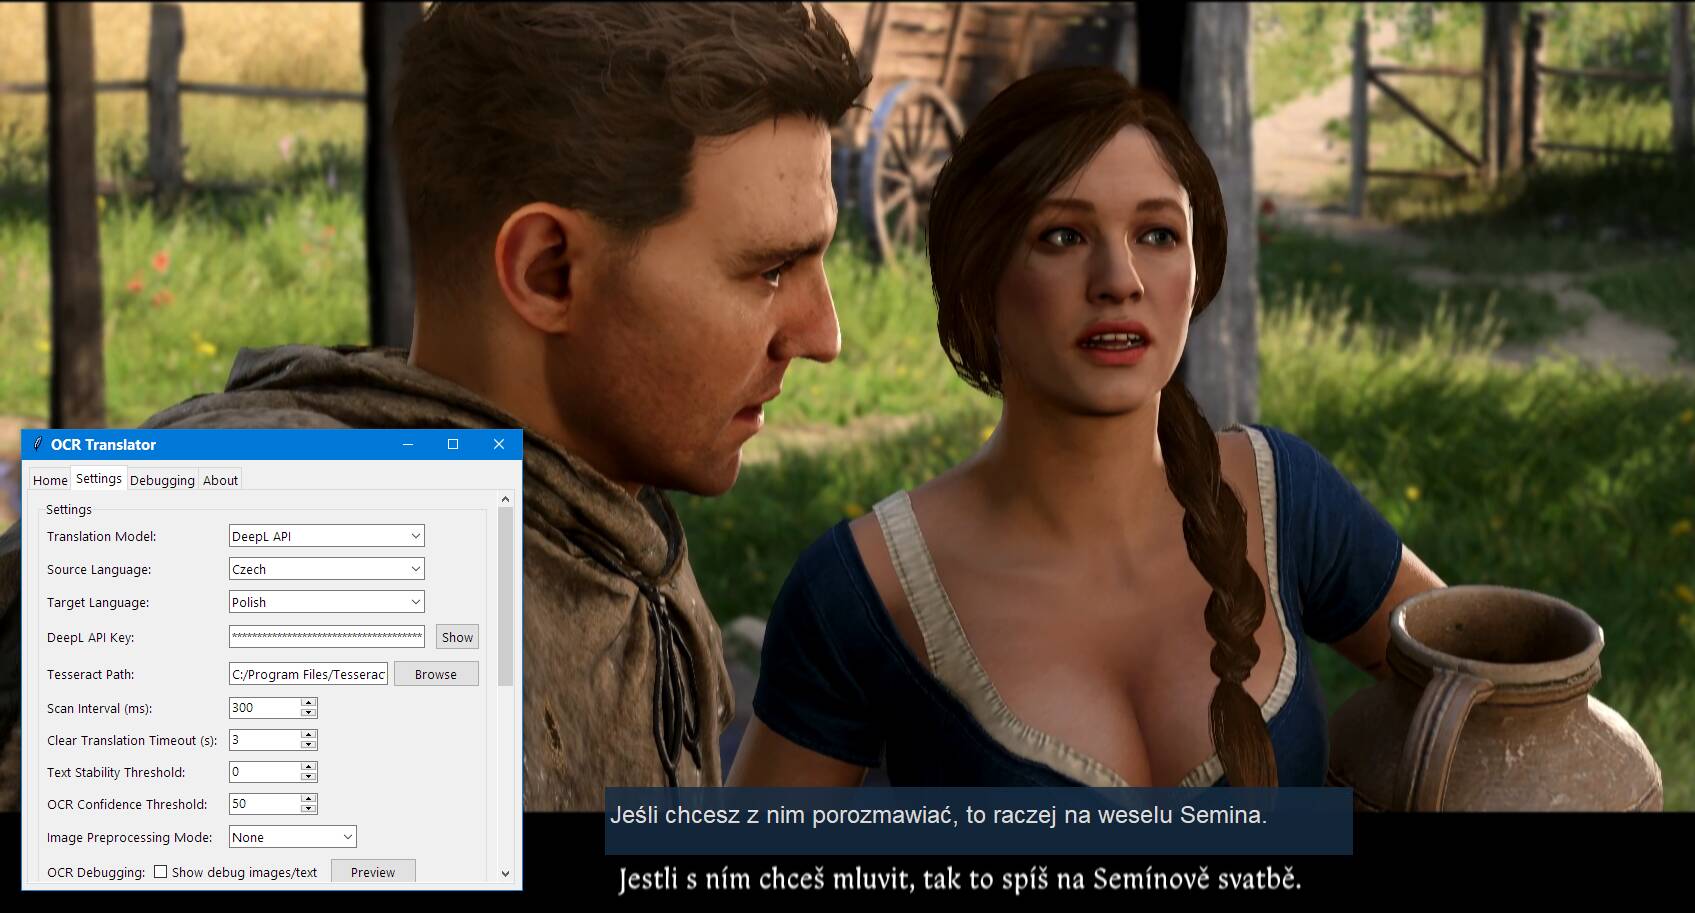Viewport: 1695px width, 913px height.
Task: Click the 'Translation Model:' label
Action: pyautogui.click(x=101, y=536)
